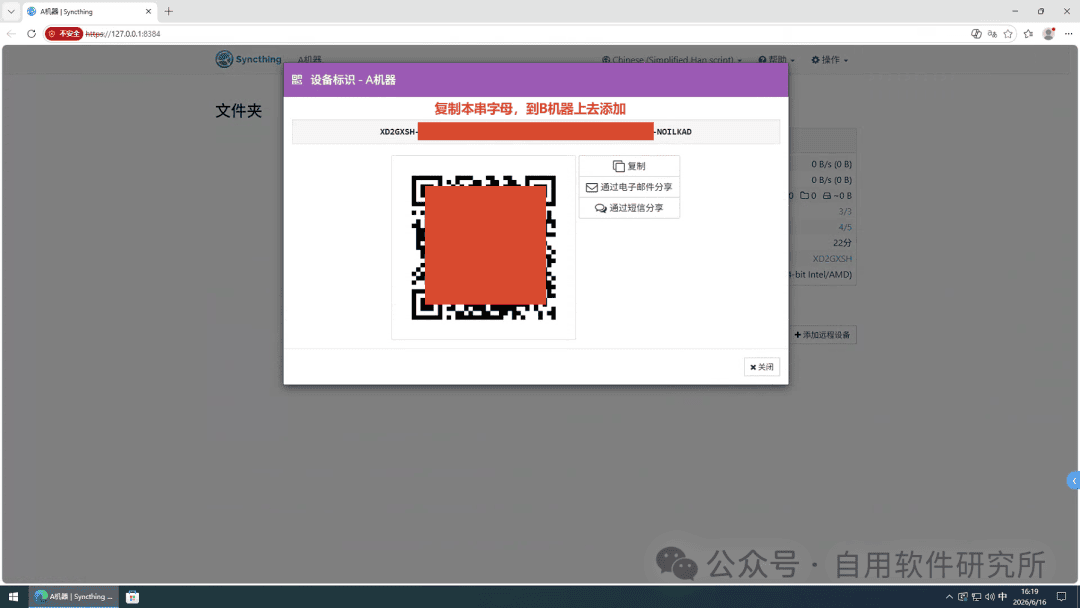
Task: Click the browser back arrow
Action: [x=11, y=34]
